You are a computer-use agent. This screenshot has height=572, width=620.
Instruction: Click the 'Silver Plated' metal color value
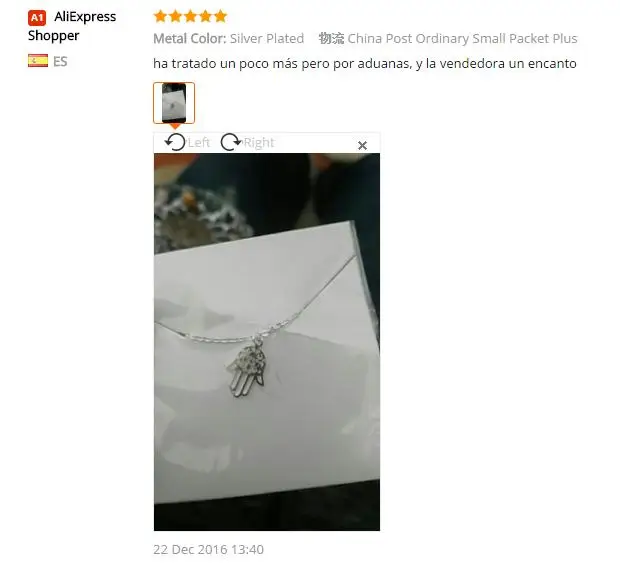[267, 38]
